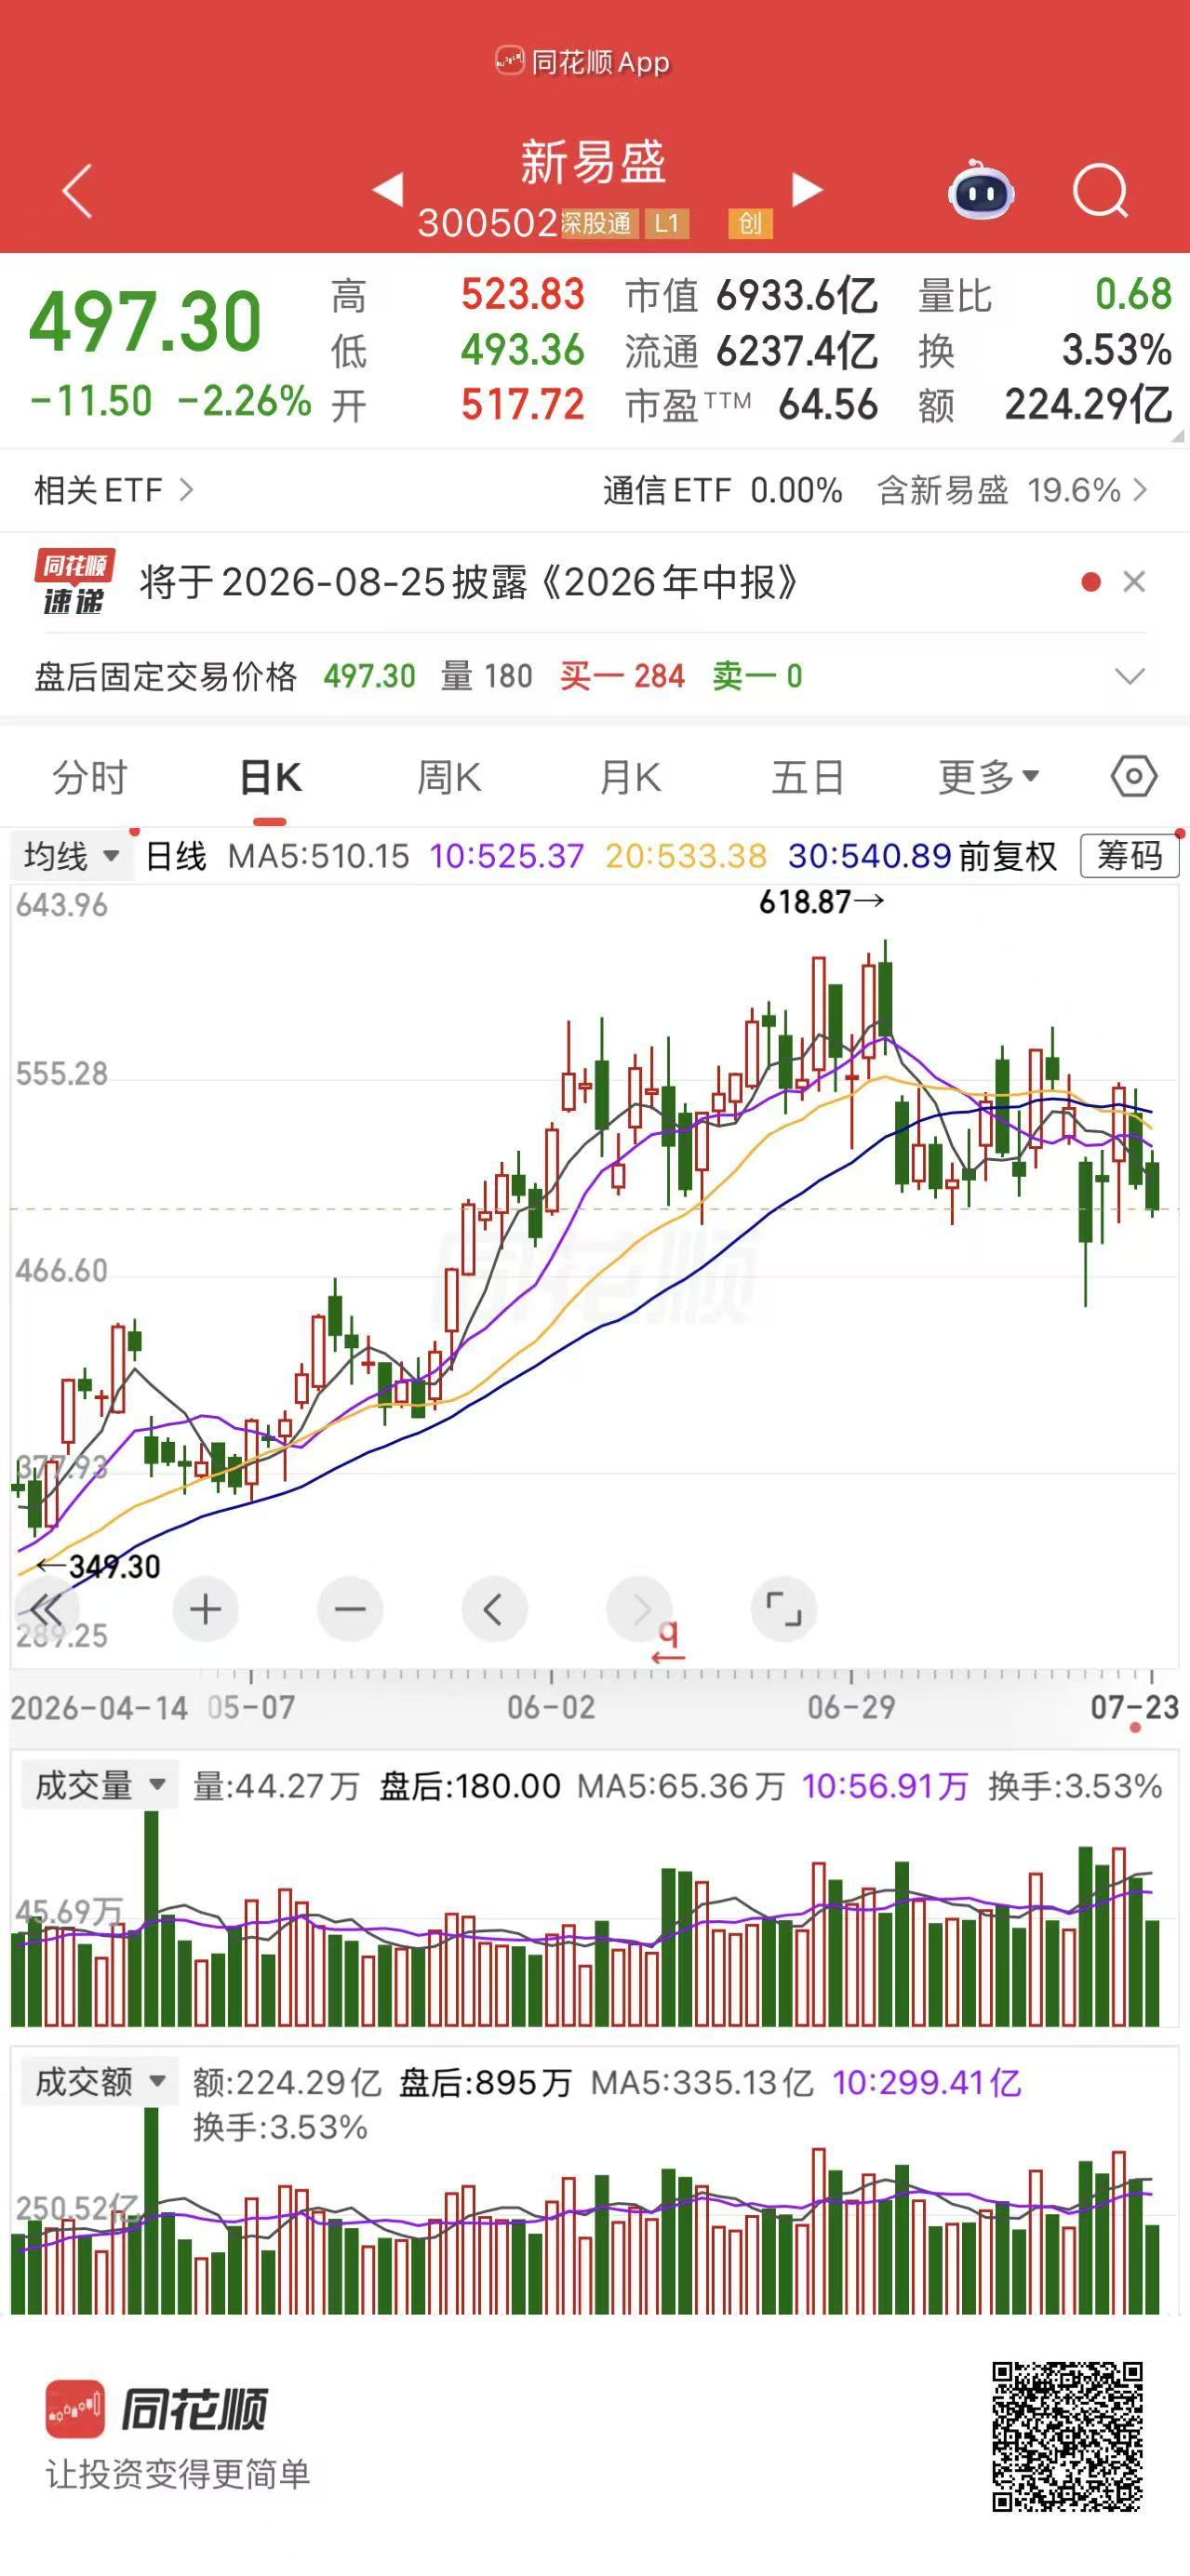The height and width of the screenshot is (2576, 1190).
Task: Tap the 换 3.53% turnover value
Action: (x=1116, y=350)
